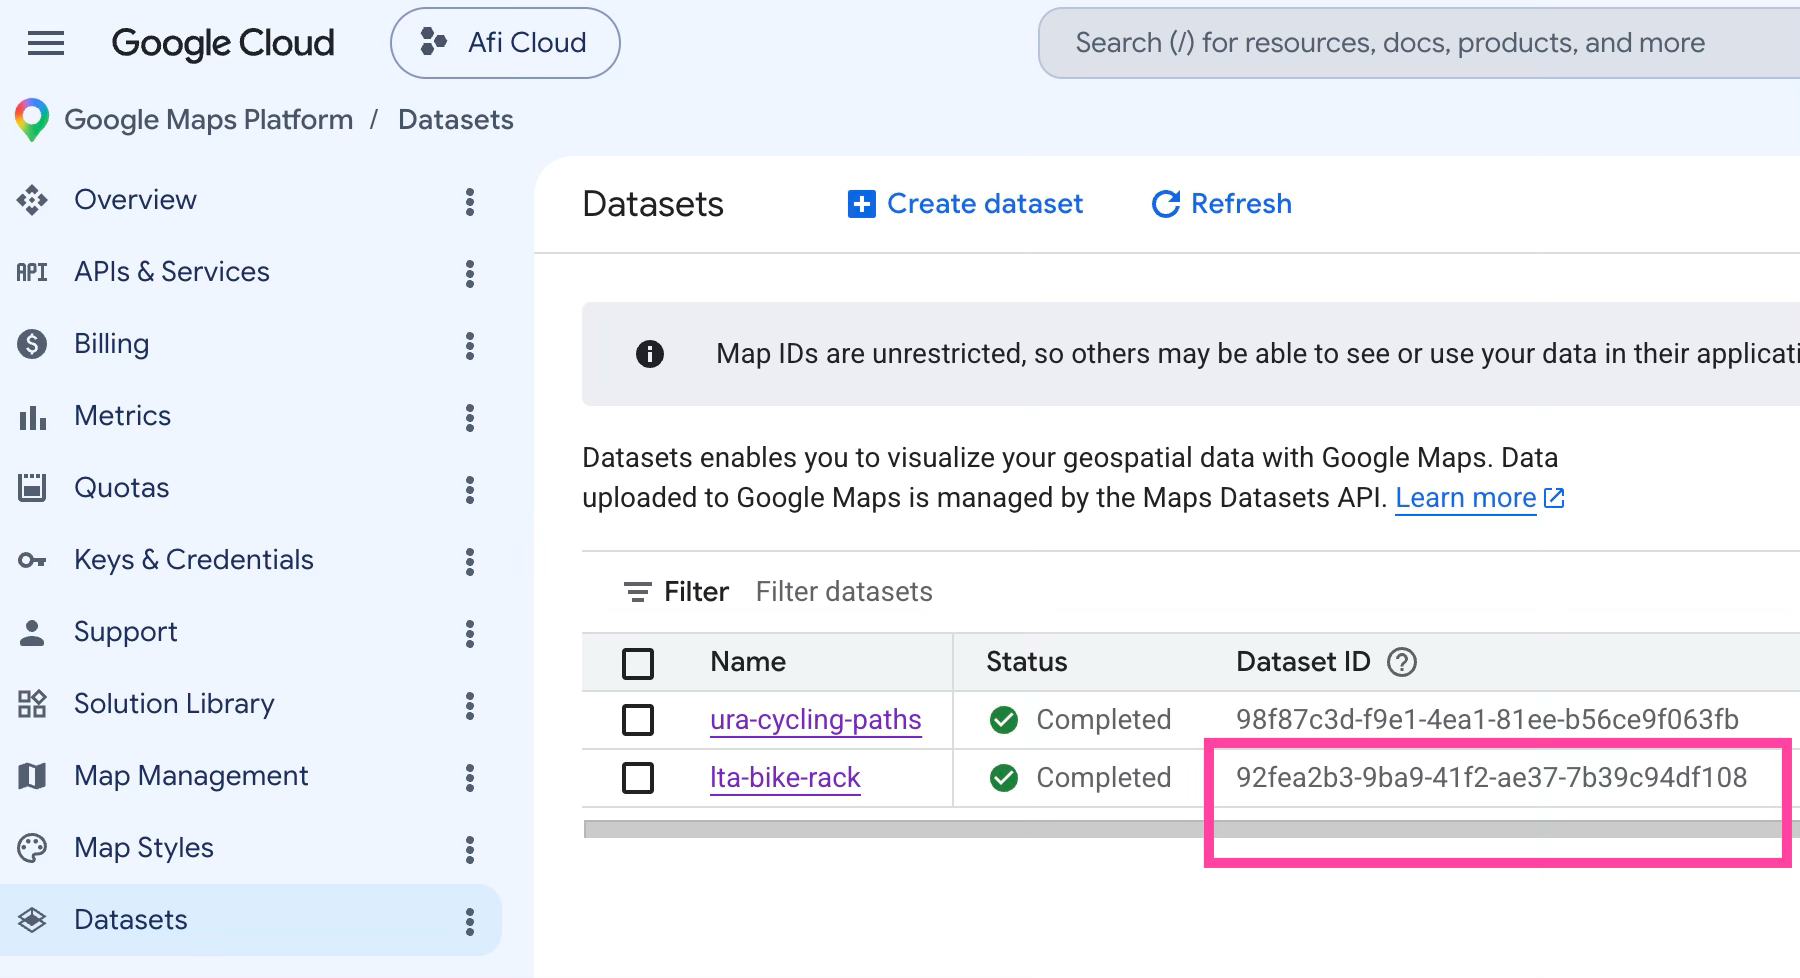Screen dimensions: 1800x978
Task: Open Keys & Credentials three-dot options
Action: 470,561
